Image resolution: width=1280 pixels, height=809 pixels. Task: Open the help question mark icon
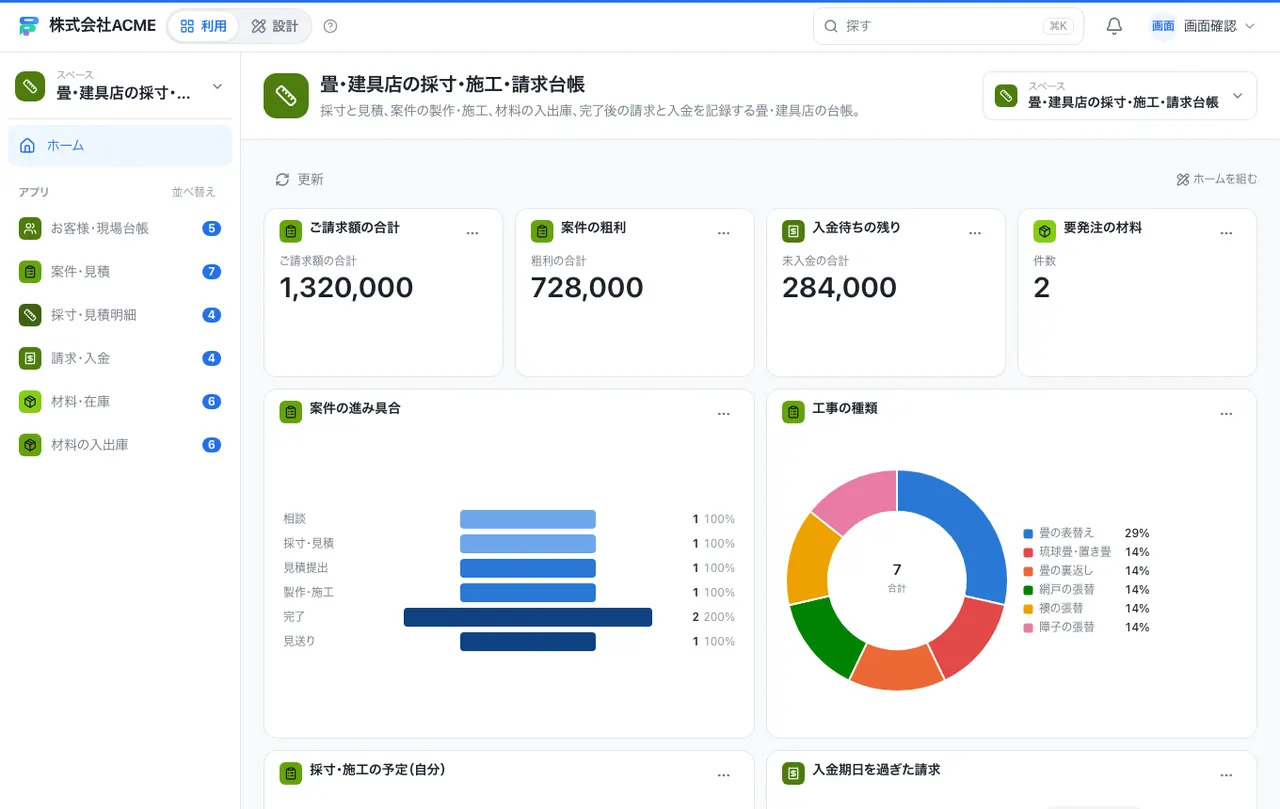331,26
